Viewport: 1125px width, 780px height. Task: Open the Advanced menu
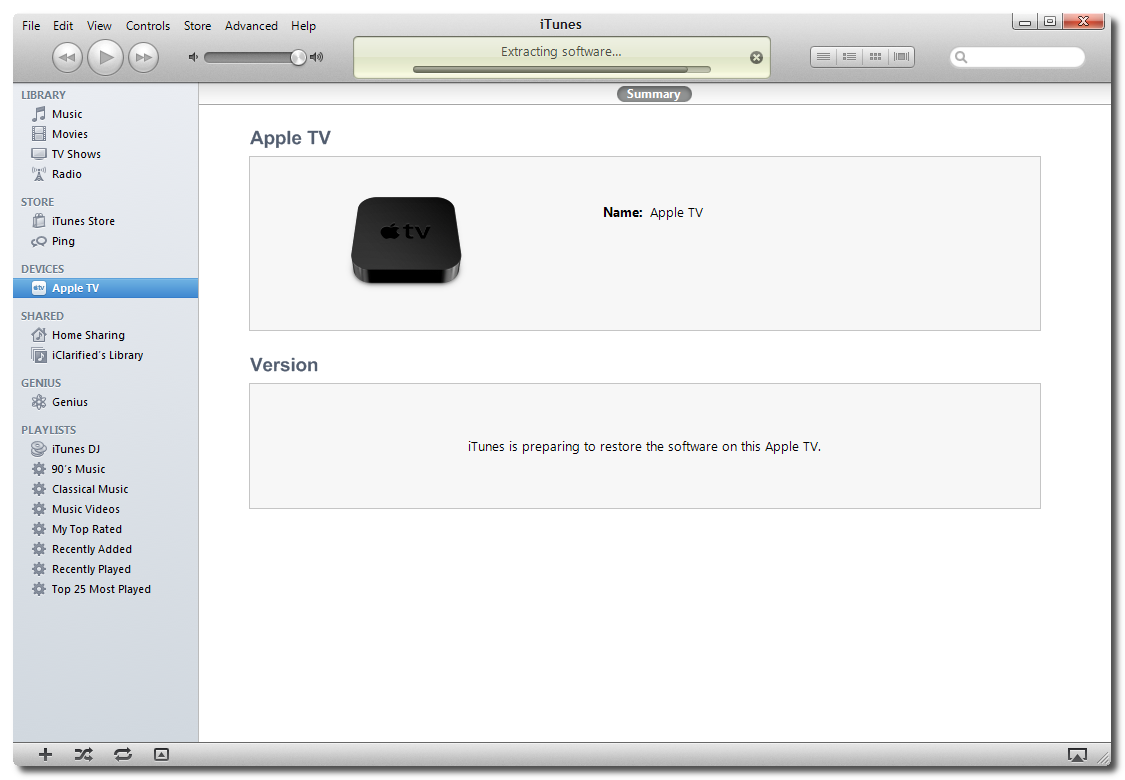point(251,26)
